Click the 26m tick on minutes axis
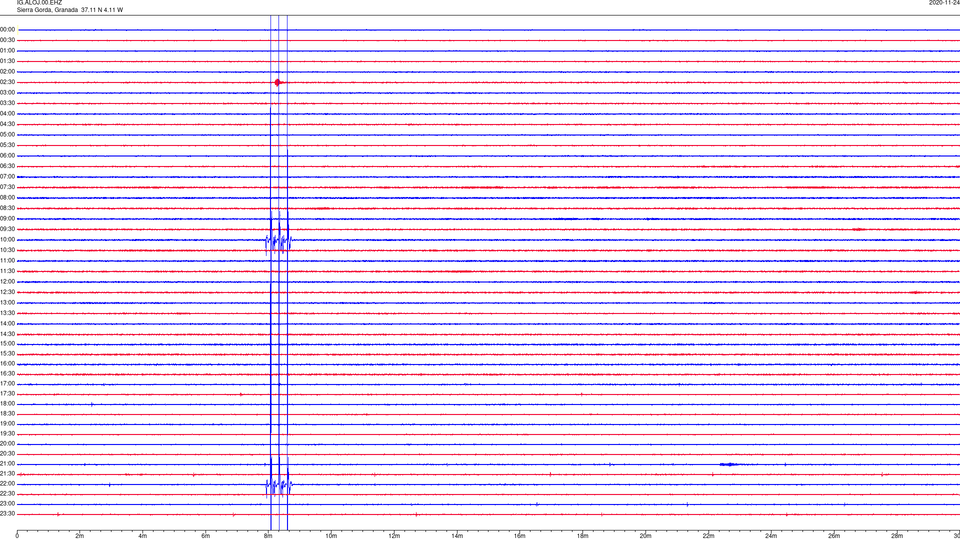This screenshot has width=960, height=540. pyautogui.click(x=834, y=536)
